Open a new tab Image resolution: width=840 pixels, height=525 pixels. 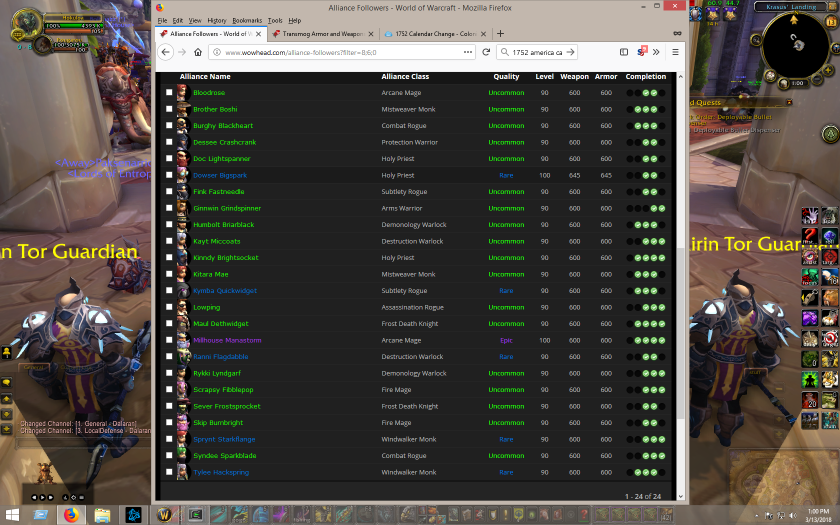[500, 33]
